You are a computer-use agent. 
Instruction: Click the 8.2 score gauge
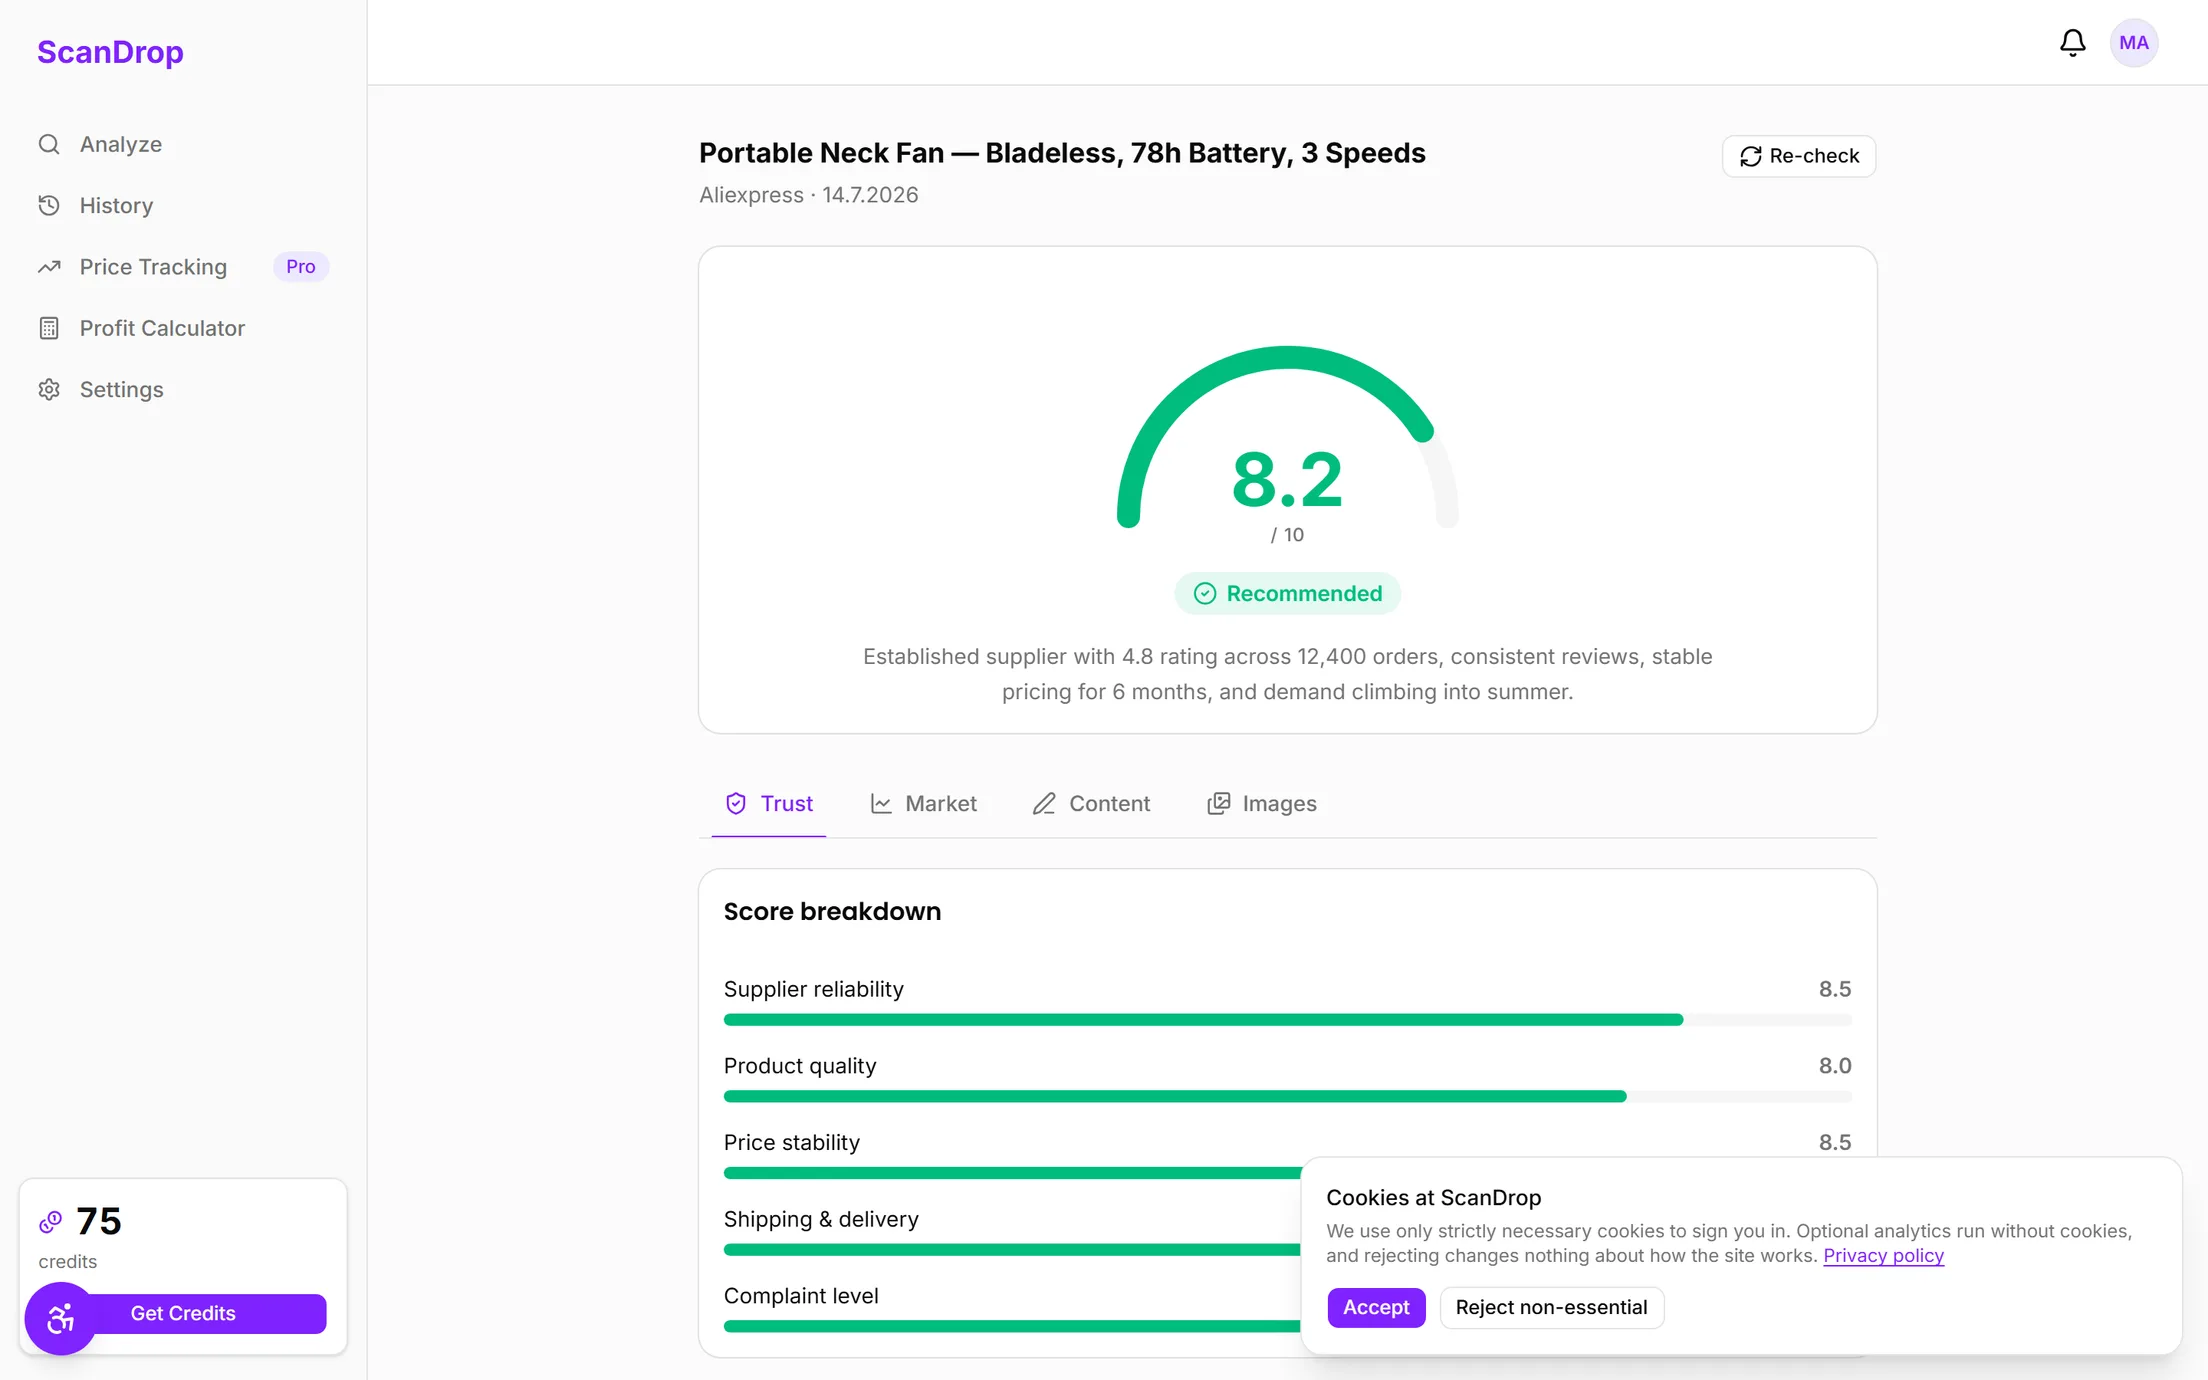click(1287, 445)
